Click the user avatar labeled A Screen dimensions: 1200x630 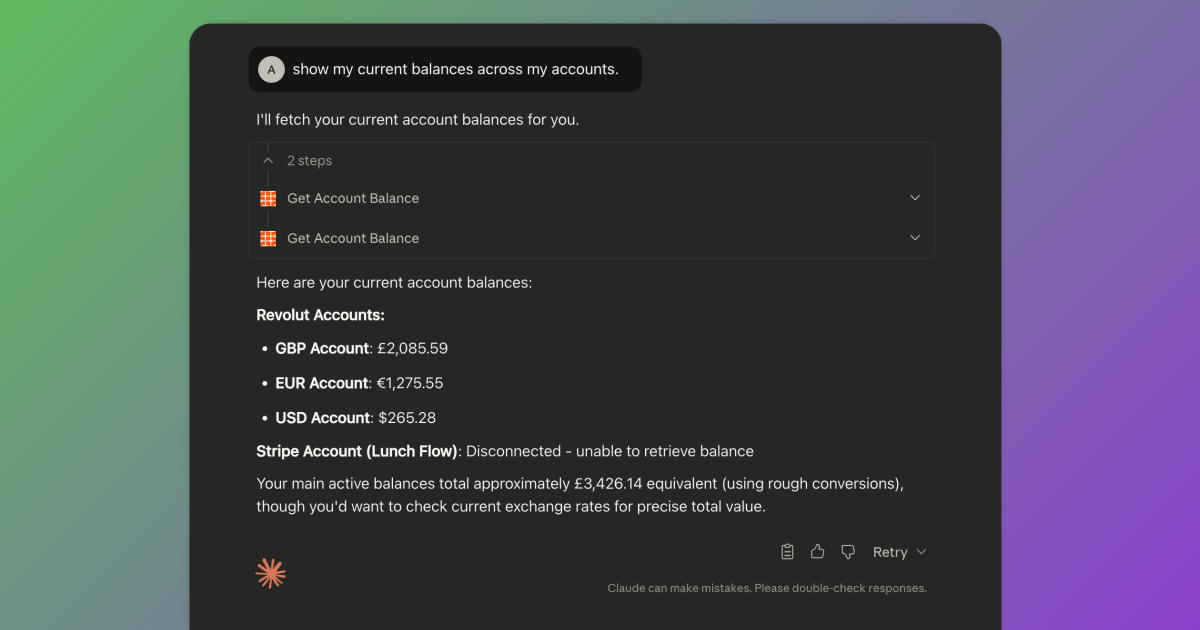click(x=271, y=70)
